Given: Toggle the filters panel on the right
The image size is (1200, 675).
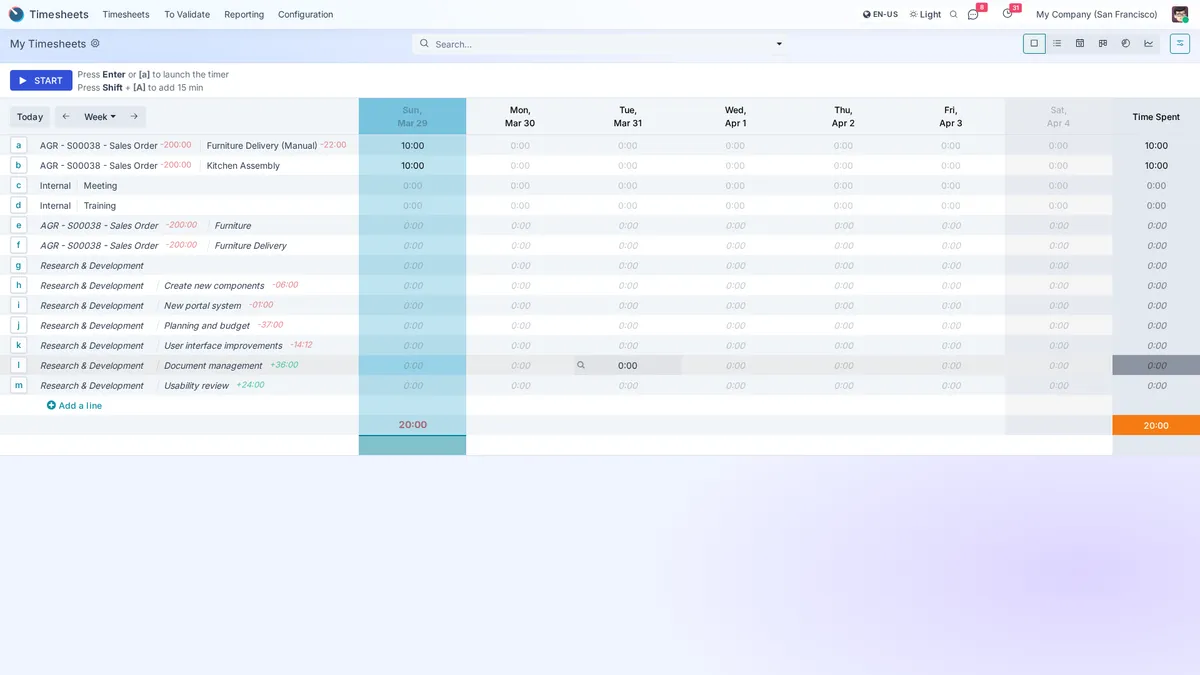Looking at the screenshot, I should [x=1180, y=43].
